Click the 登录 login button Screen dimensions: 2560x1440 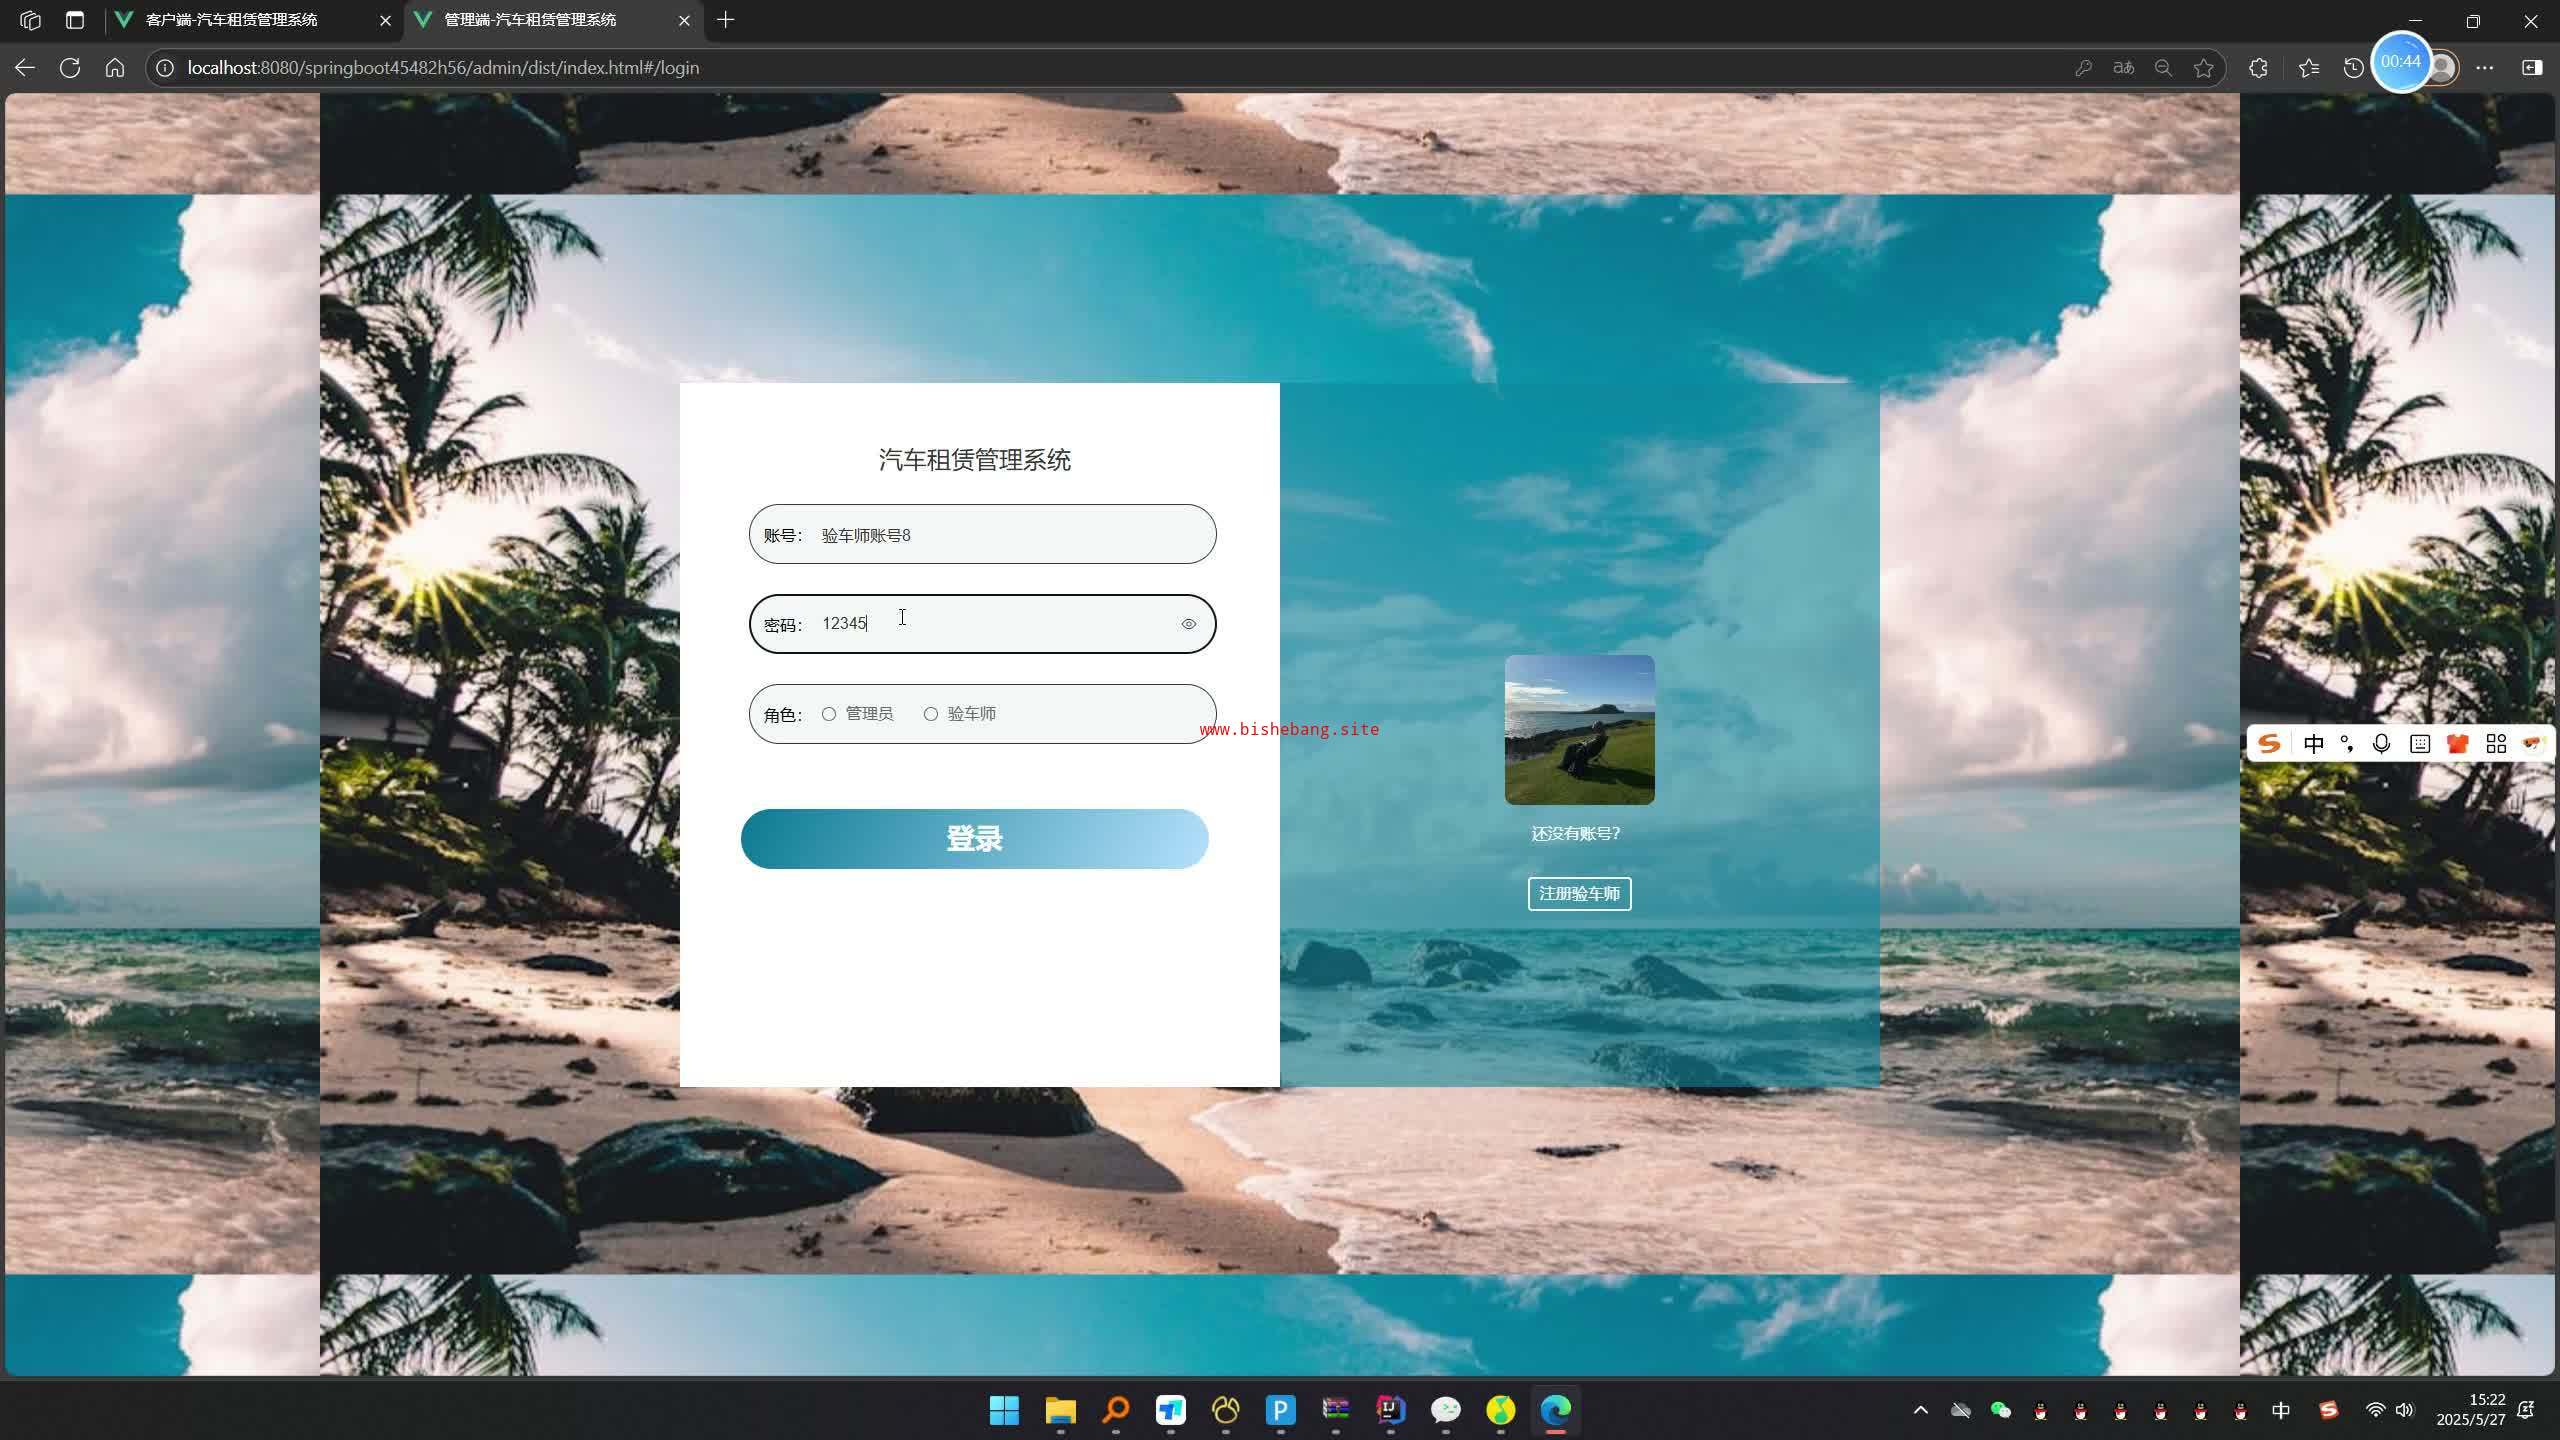click(974, 839)
